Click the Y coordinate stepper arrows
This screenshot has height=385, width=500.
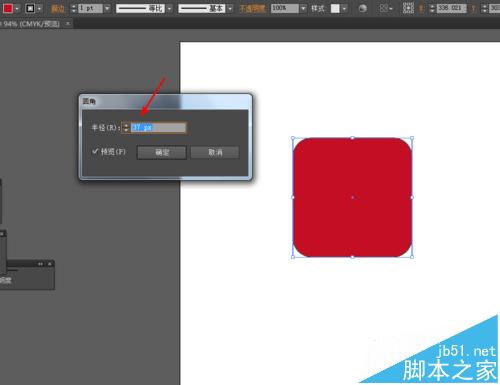[x=485, y=9]
